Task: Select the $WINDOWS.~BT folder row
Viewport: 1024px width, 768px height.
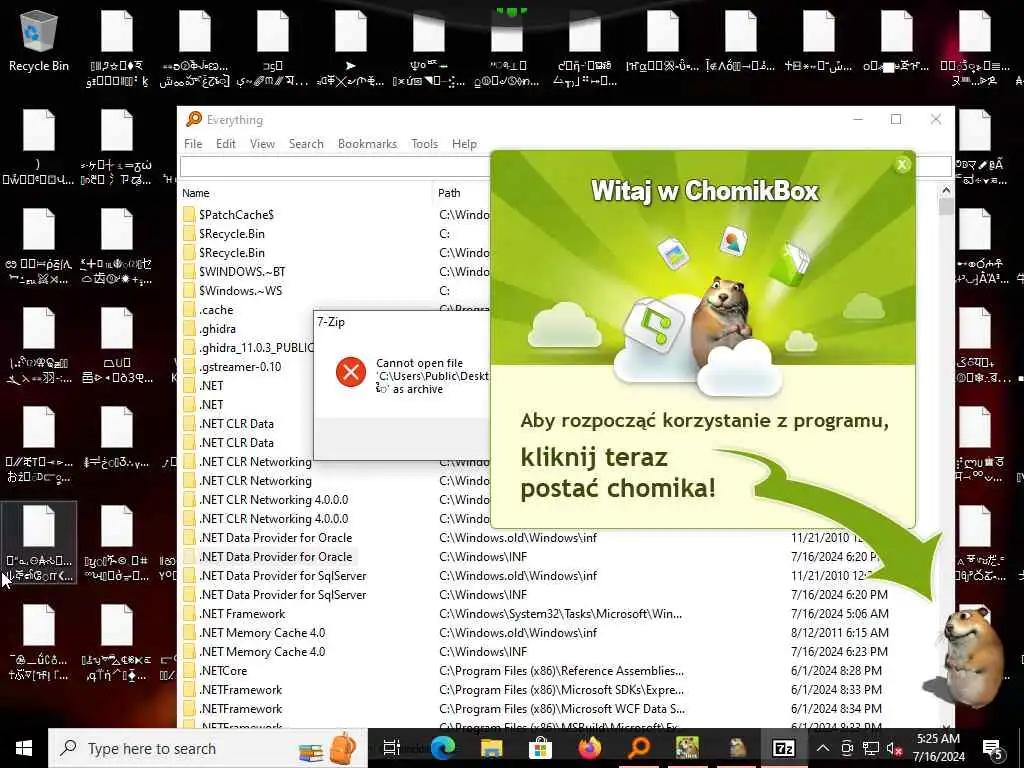Action: click(x=242, y=272)
